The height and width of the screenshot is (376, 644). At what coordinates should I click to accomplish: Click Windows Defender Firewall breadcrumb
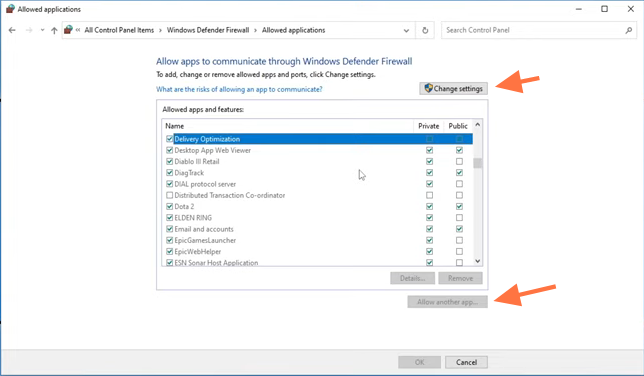click(208, 30)
